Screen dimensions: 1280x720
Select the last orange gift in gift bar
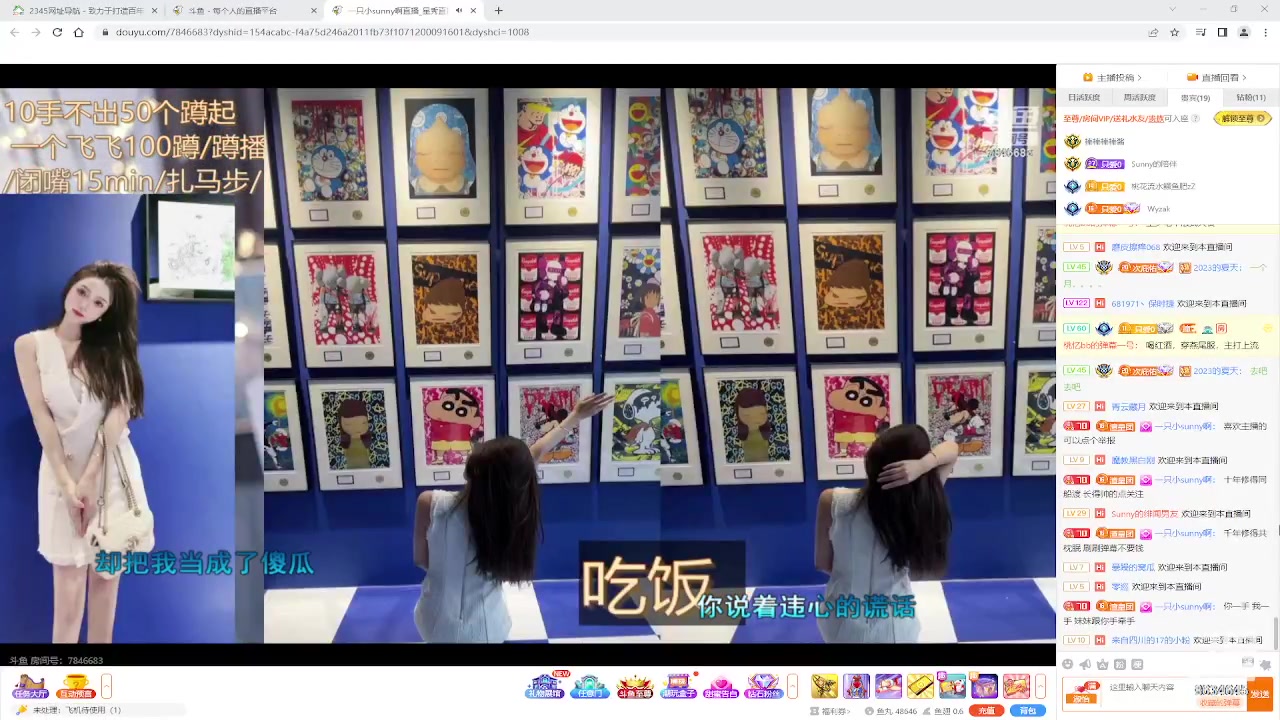click(1016, 686)
